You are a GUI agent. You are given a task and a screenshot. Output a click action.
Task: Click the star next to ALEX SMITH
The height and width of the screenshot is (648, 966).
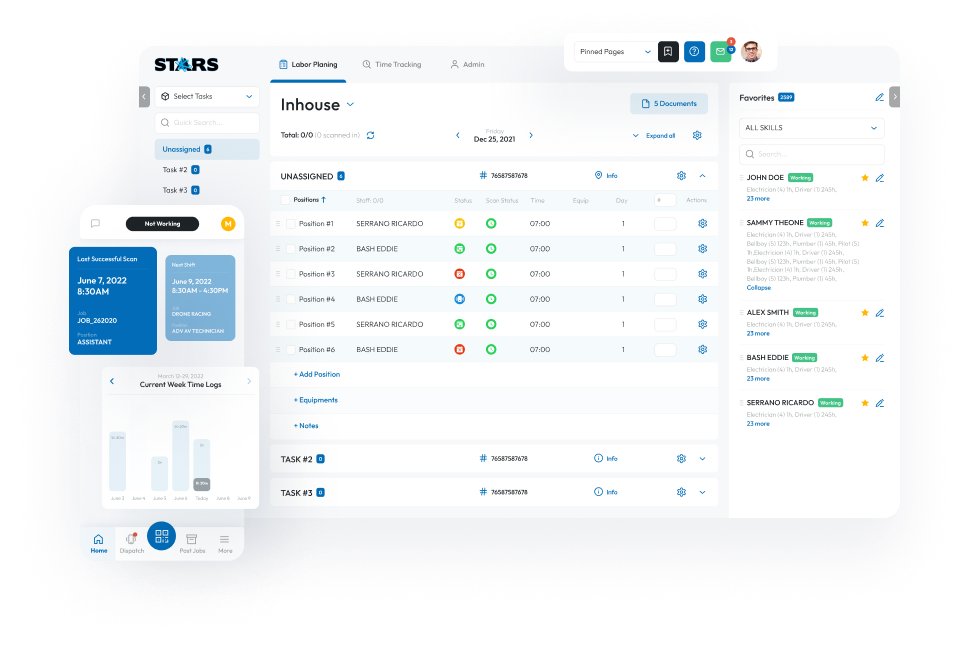coord(865,313)
